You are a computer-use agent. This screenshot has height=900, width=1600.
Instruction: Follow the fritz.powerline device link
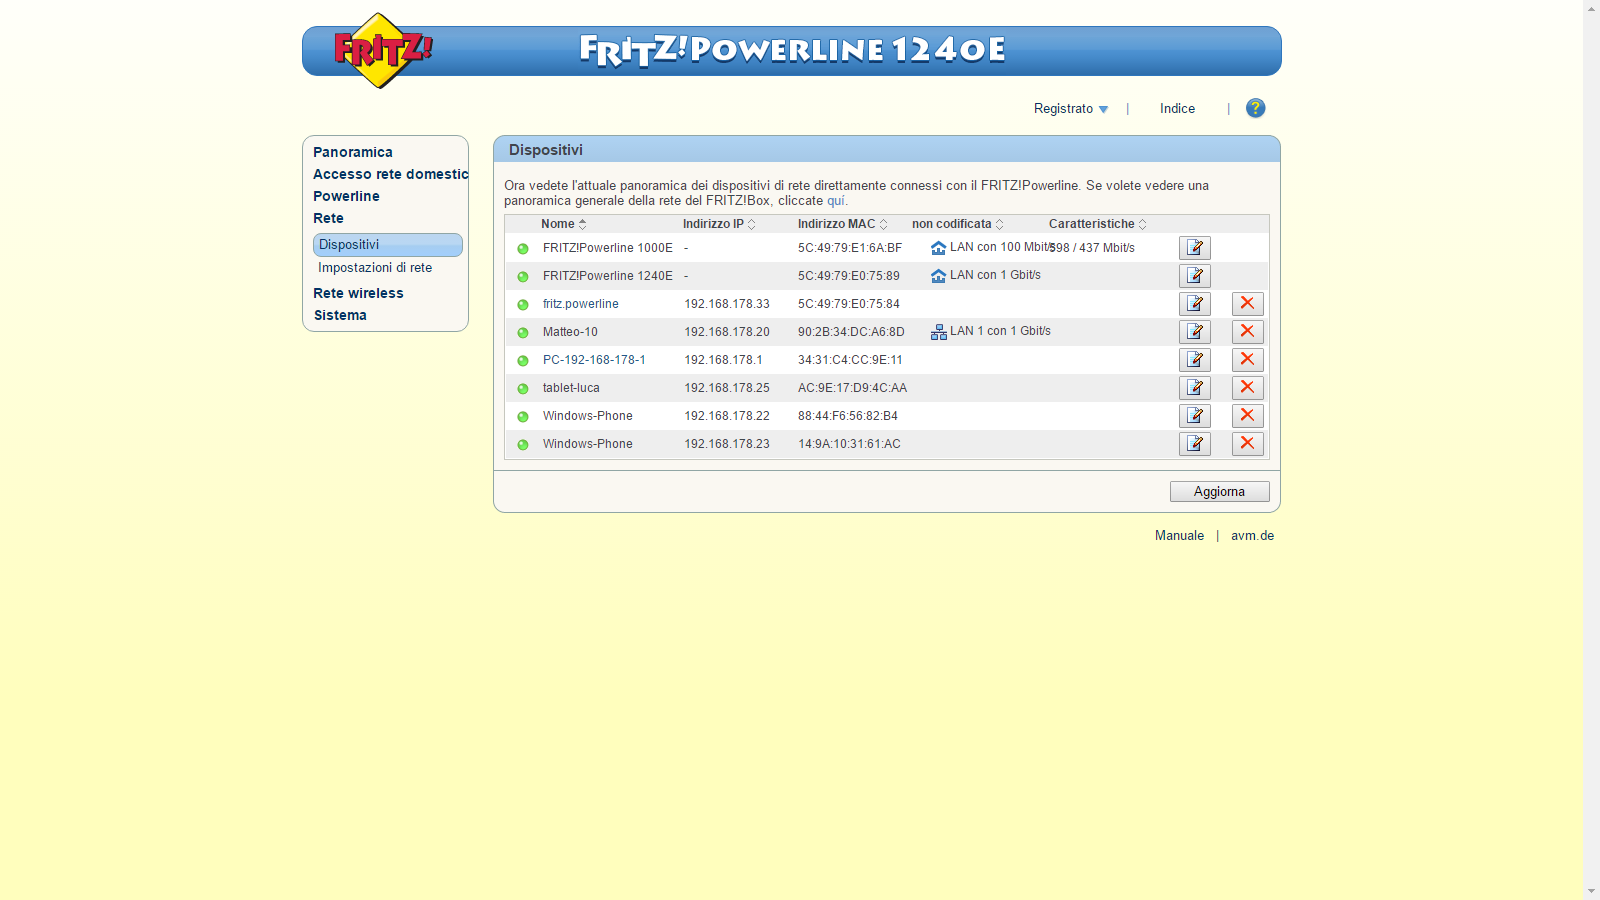pos(580,304)
